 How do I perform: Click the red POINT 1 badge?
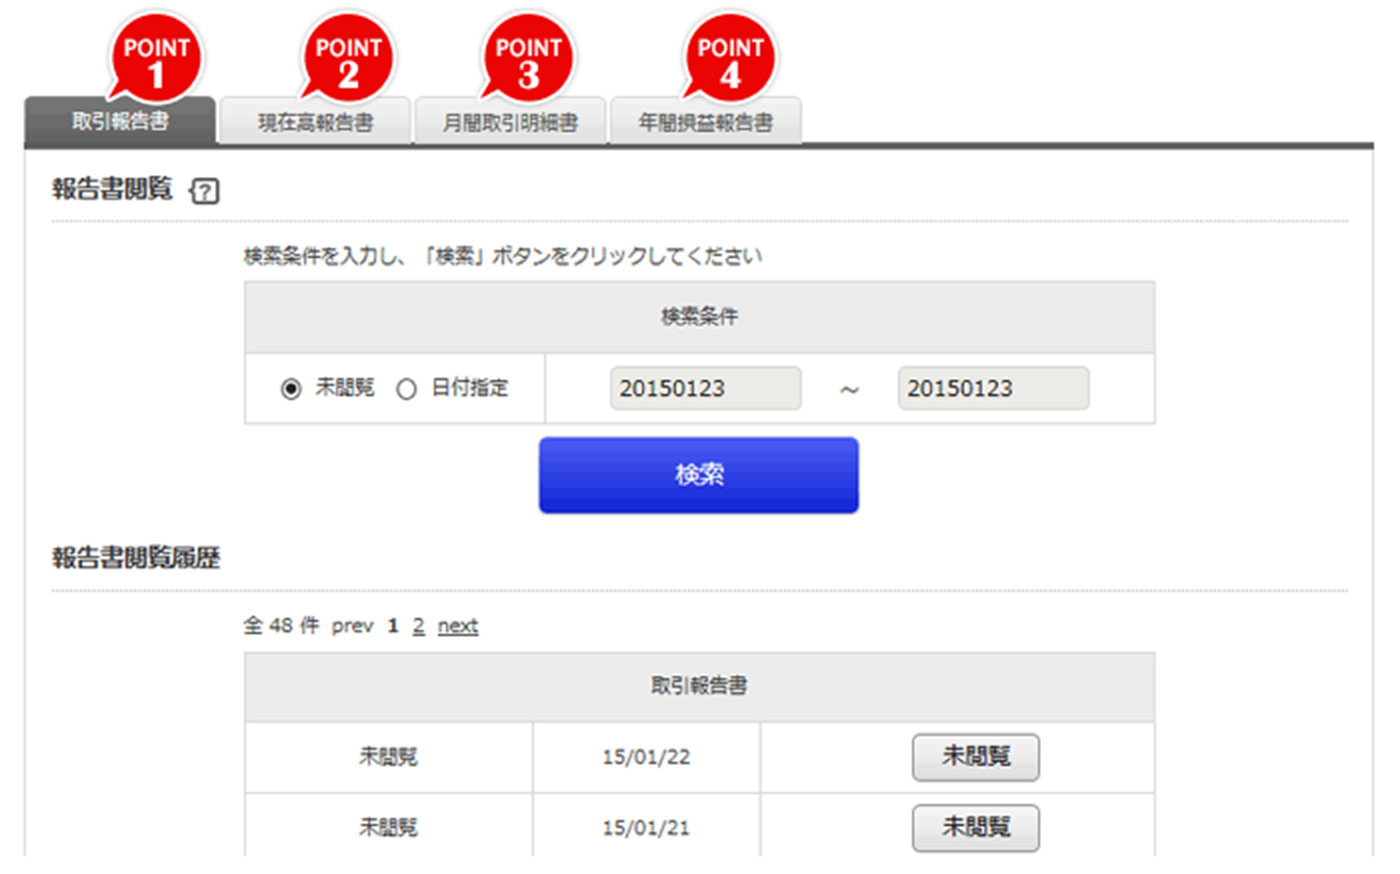(156, 59)
